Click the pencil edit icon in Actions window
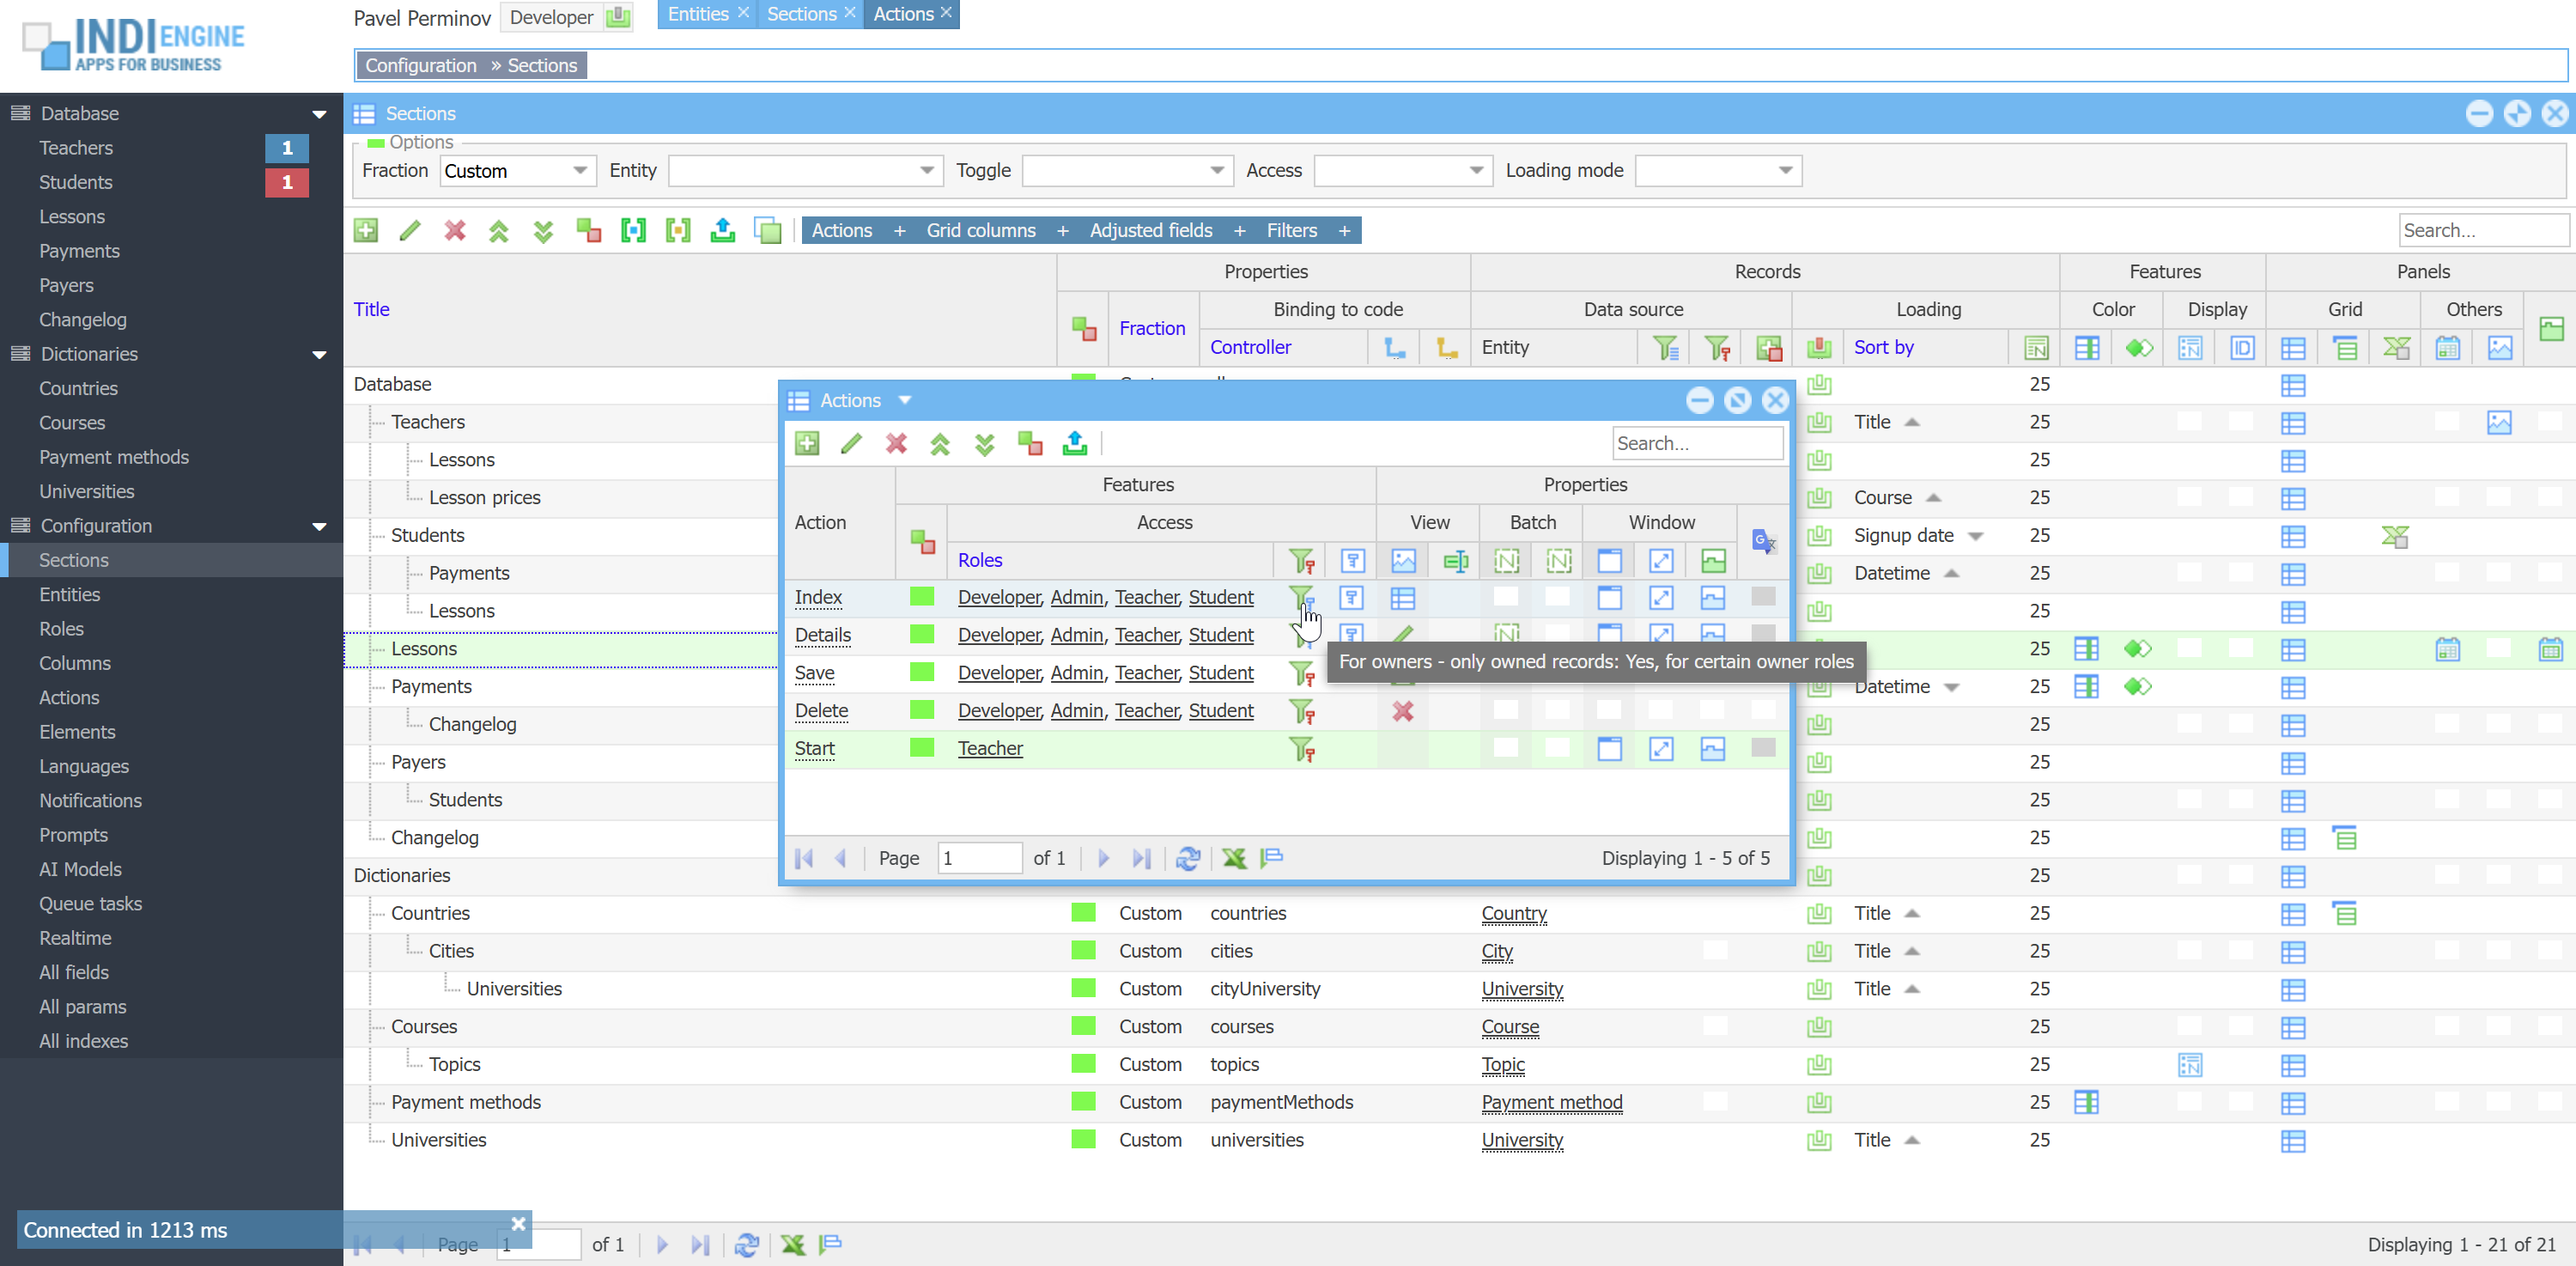Image resolution: width=2576 pixels, height=1266 pixels. point(851,443)
